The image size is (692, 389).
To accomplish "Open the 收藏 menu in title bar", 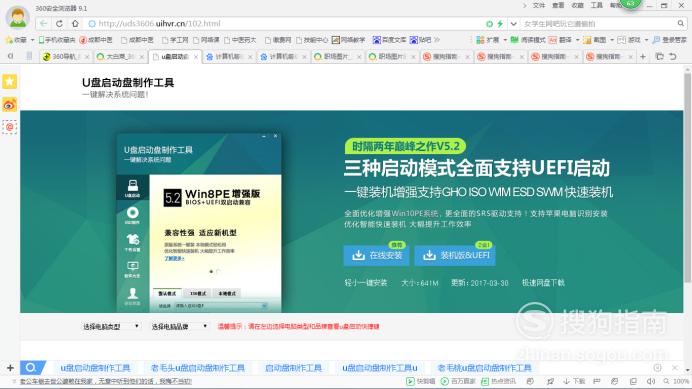I will [x=578, y=5].
